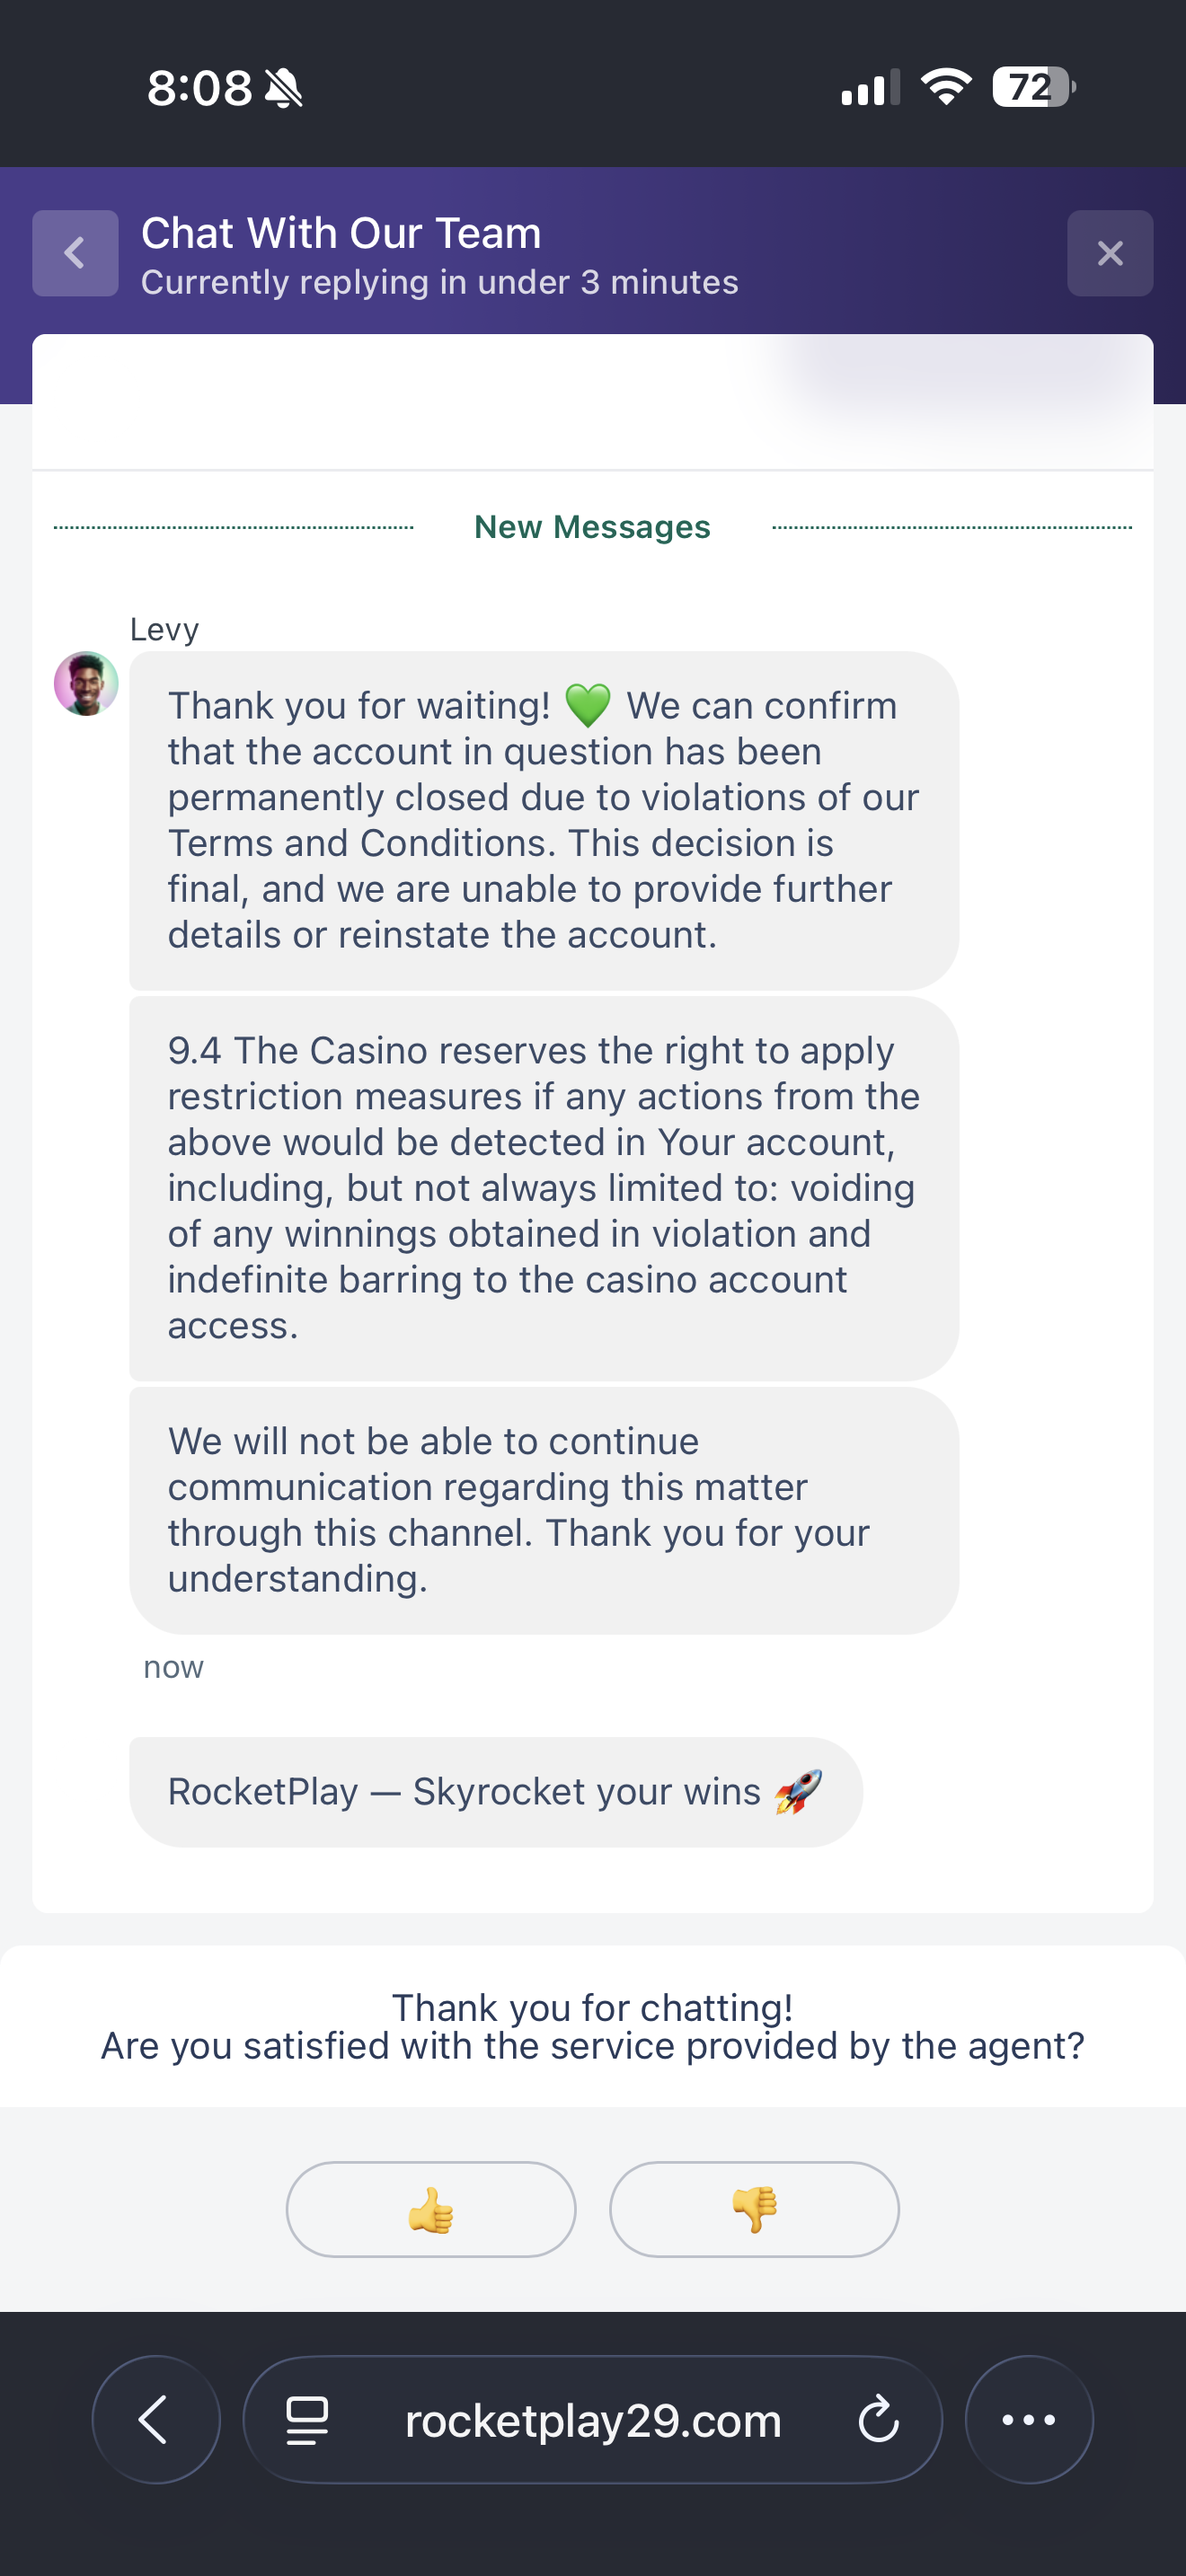Viewport: 1186px width, 2576px height.
Task: Tap the battery indicator in status bar
Action: click(x=1033, y=87)
